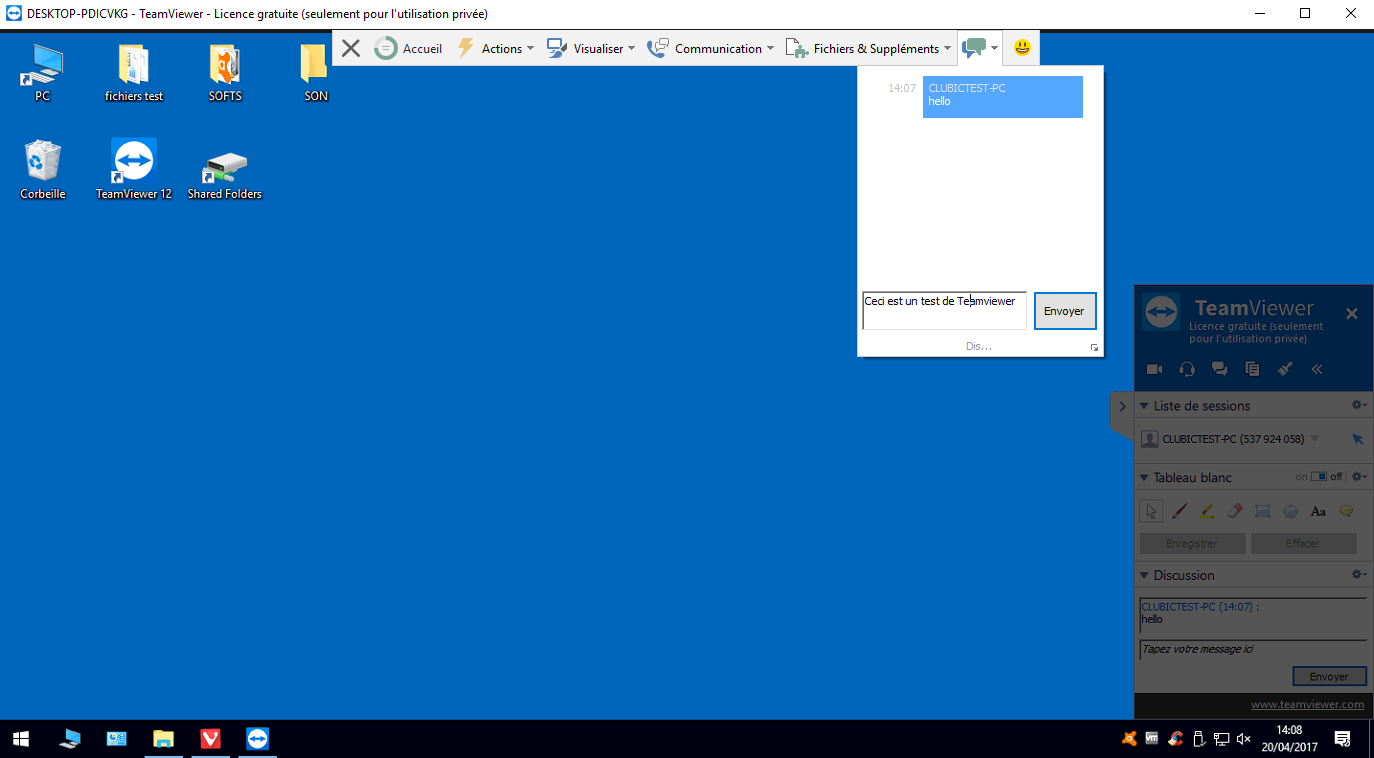
Task: Click the CLUBICTEST-PC hello message bubble
Action: coord(1003,97)
